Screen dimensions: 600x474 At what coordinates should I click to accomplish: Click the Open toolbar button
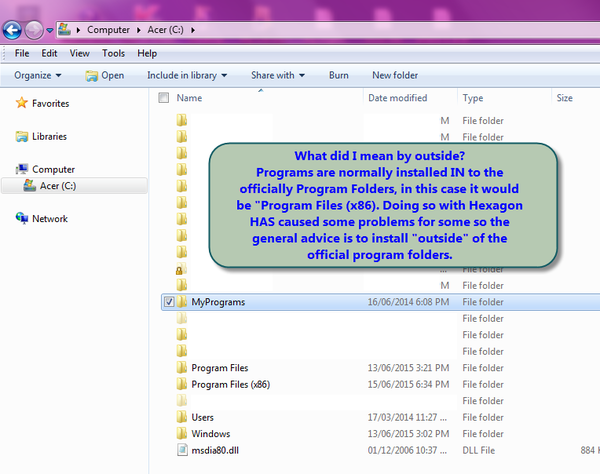(105, 75)
